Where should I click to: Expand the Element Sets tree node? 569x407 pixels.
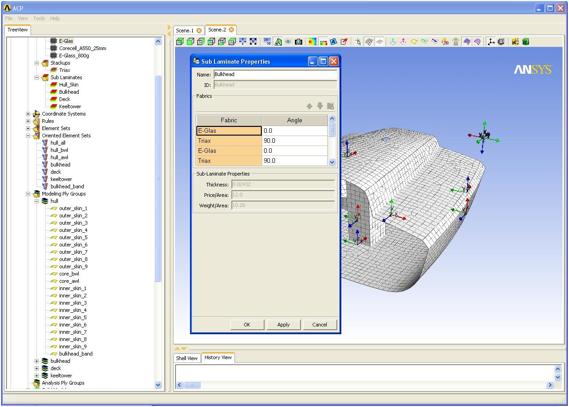pos(28,128)
